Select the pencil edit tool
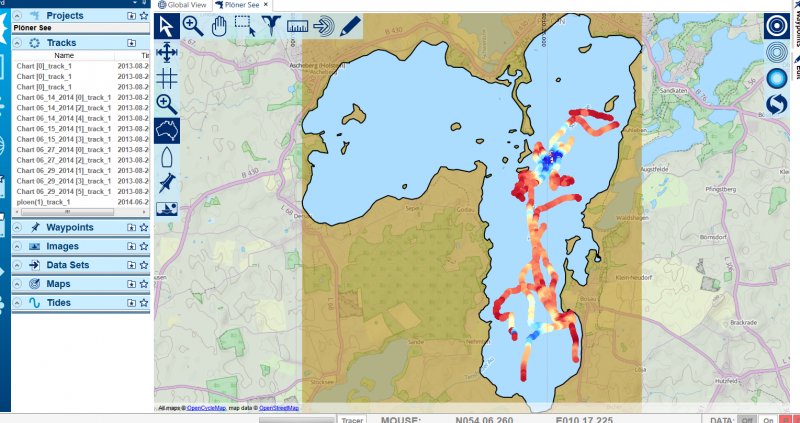The image size is (800, 423). tap(349, 26)
